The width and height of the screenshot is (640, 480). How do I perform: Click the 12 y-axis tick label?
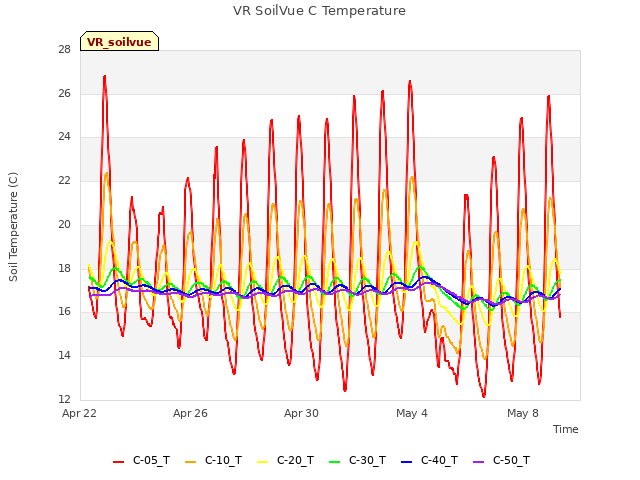pos(64,399)
